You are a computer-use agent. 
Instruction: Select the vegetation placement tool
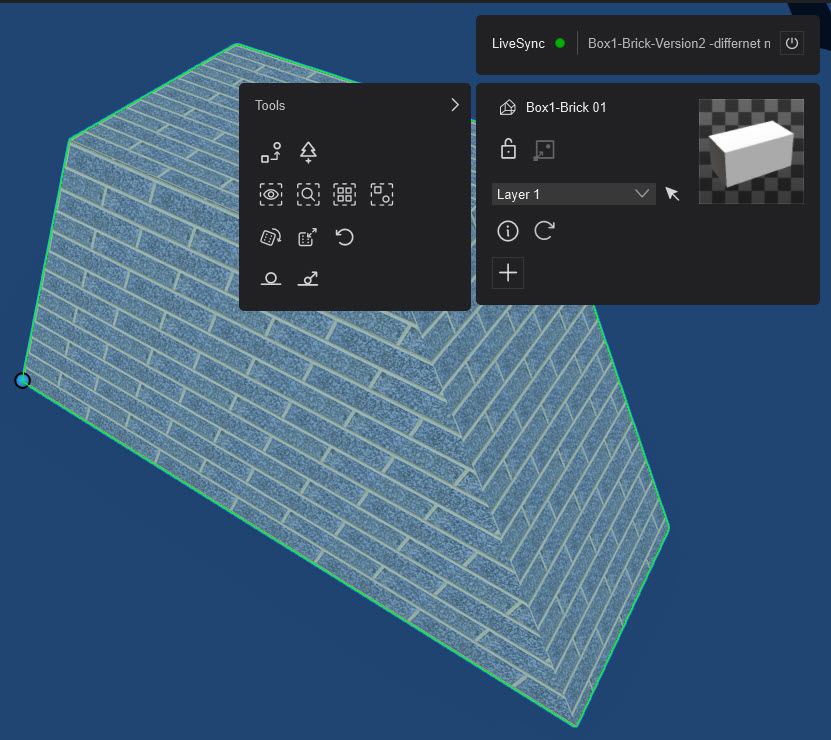[x=308, y=152]
